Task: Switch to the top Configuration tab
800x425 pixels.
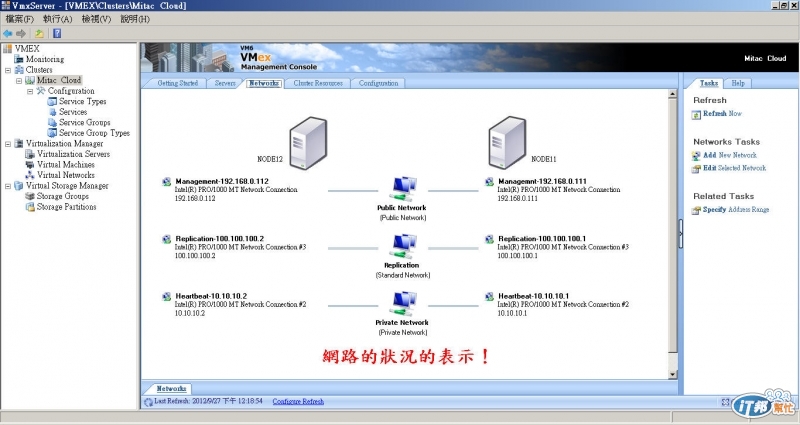Action: click(378, 83)
